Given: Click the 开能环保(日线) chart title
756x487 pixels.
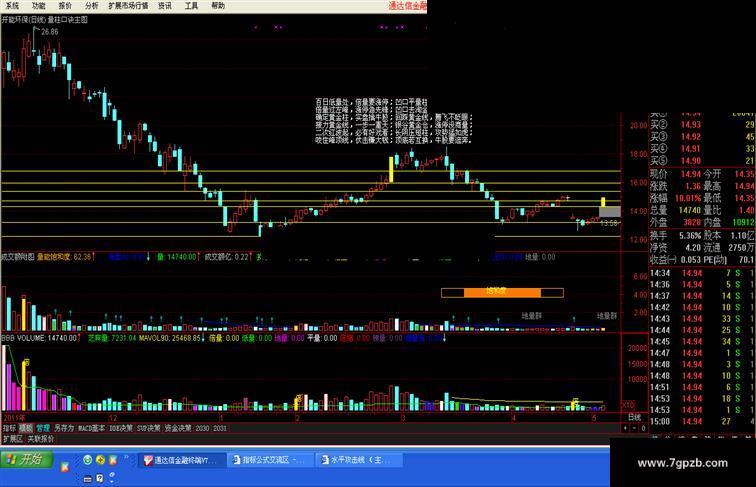Looking at the screenshot, I should (24, 20).
